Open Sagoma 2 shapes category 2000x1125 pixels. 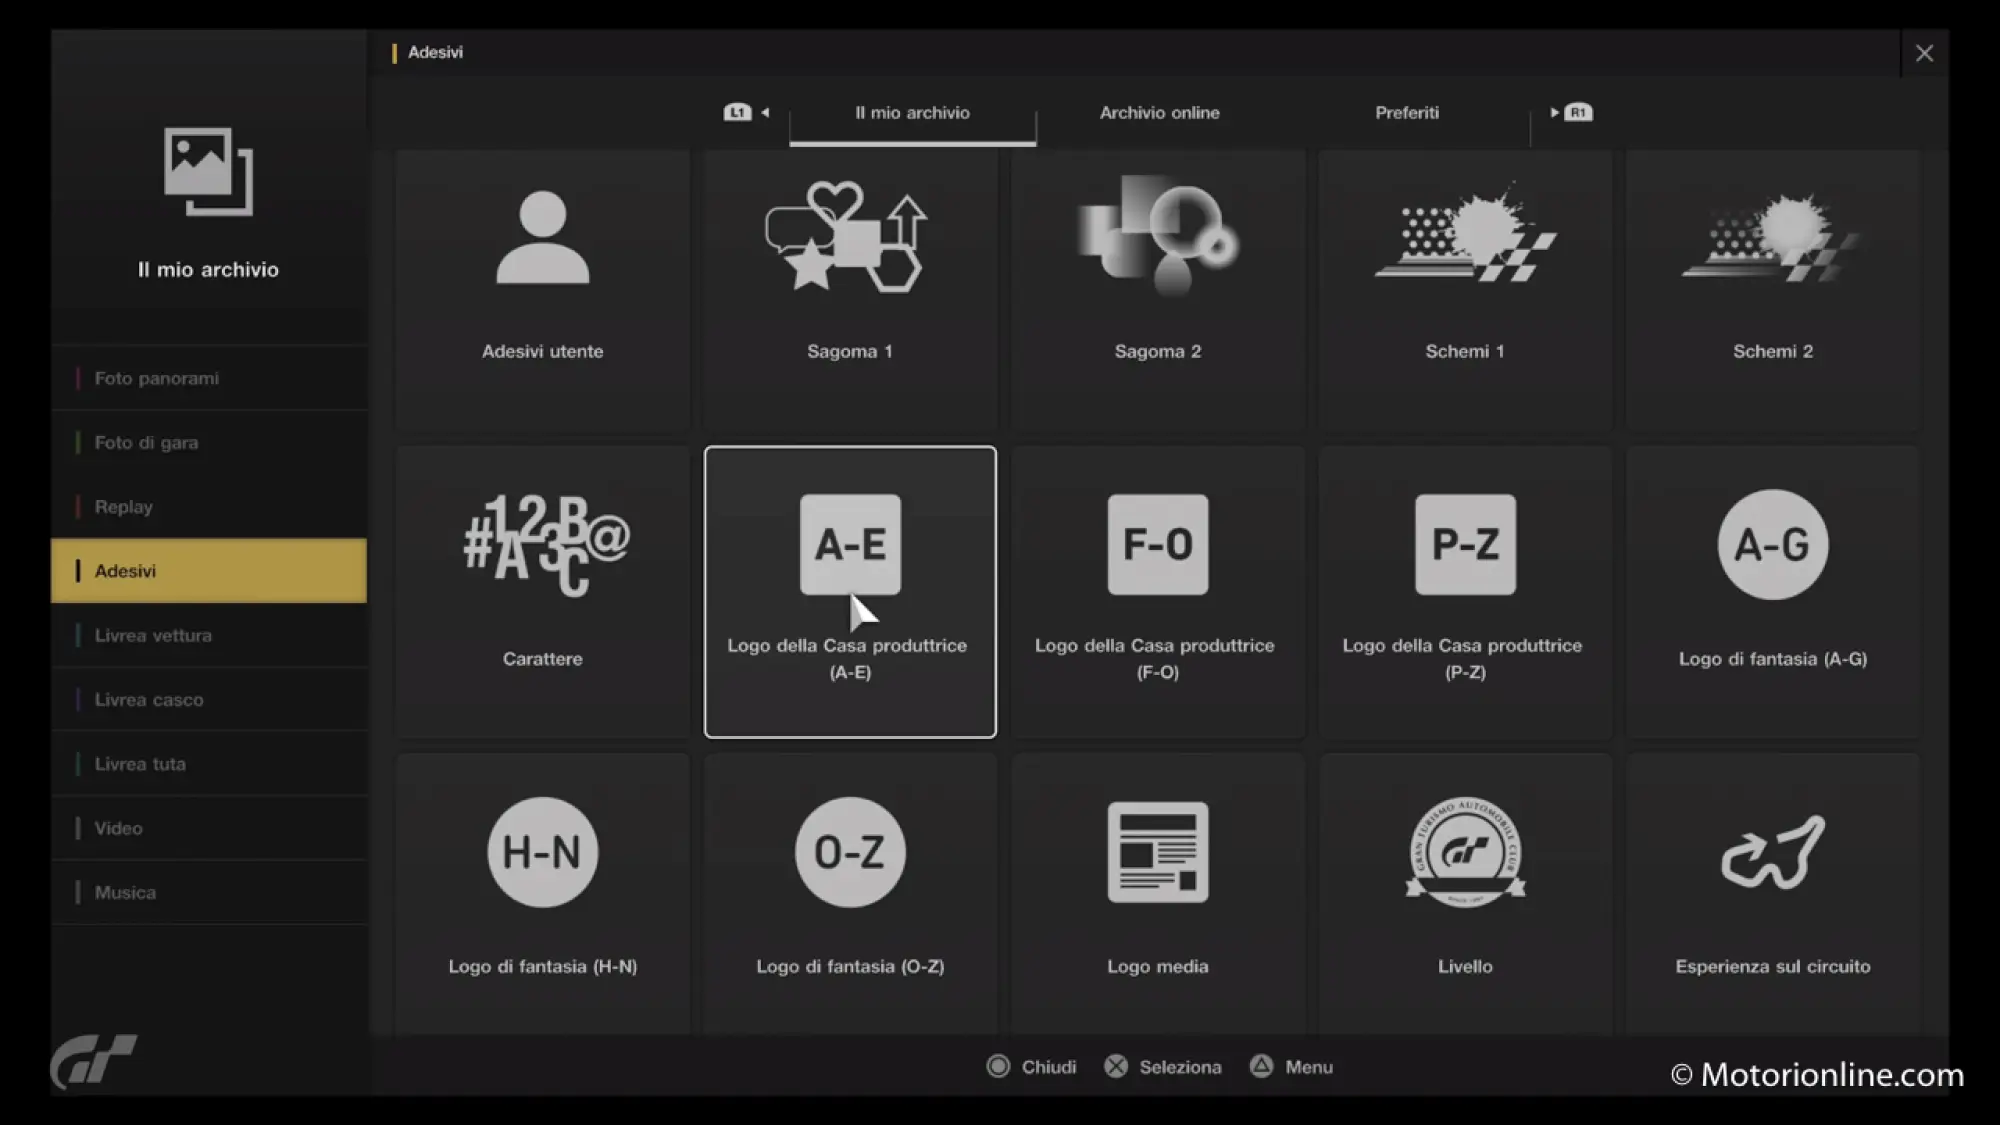(x=1157, y=290)
